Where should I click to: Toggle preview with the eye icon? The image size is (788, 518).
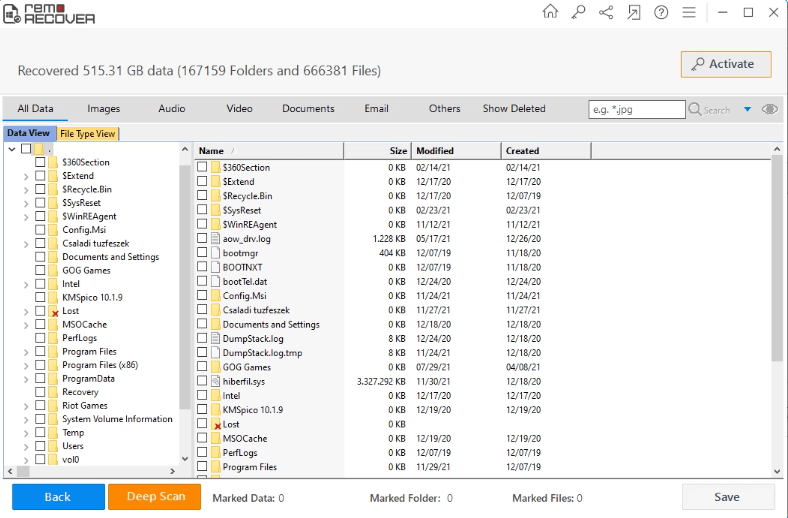pyautogui.click(x=770, y=109)
